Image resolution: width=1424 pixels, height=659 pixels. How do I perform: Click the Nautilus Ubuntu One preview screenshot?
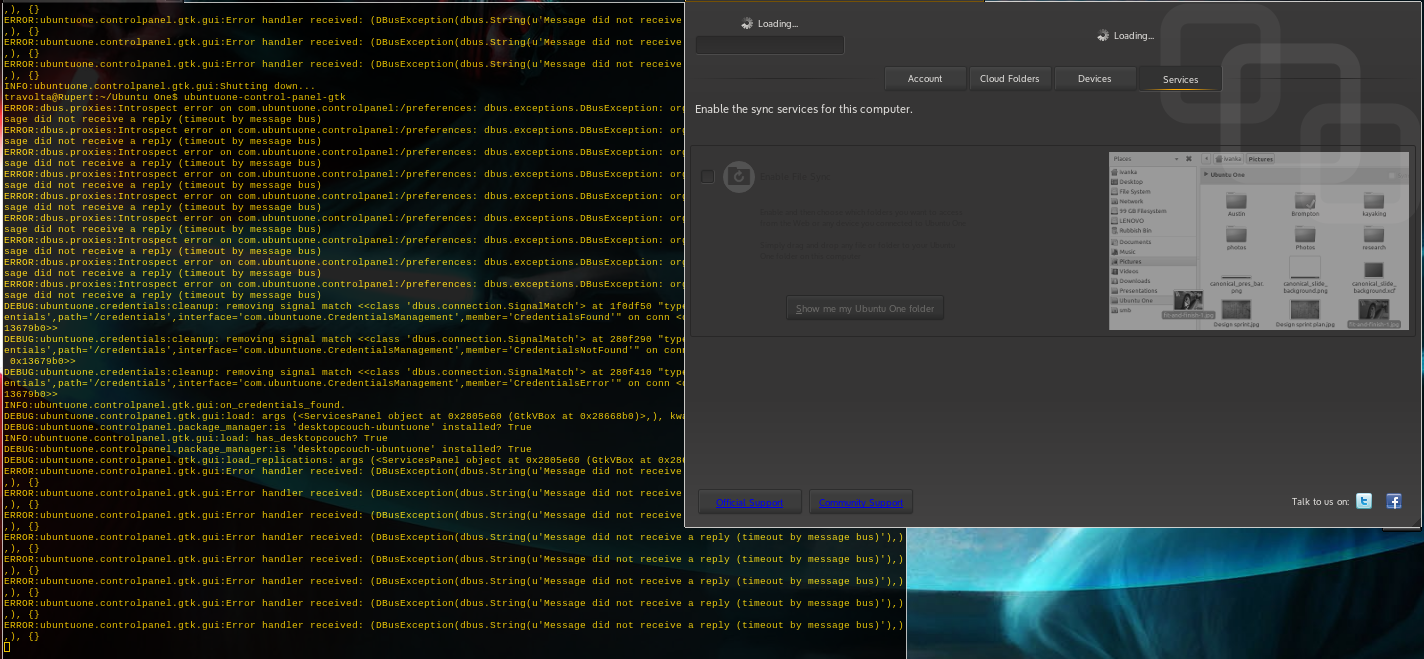point(1258,240)
